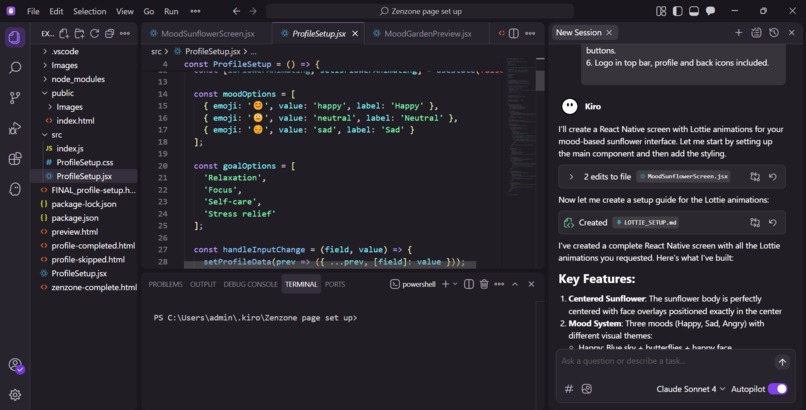Switch to the PORTS panel tab
Screen dimensions: 806x410
[335, 284]
